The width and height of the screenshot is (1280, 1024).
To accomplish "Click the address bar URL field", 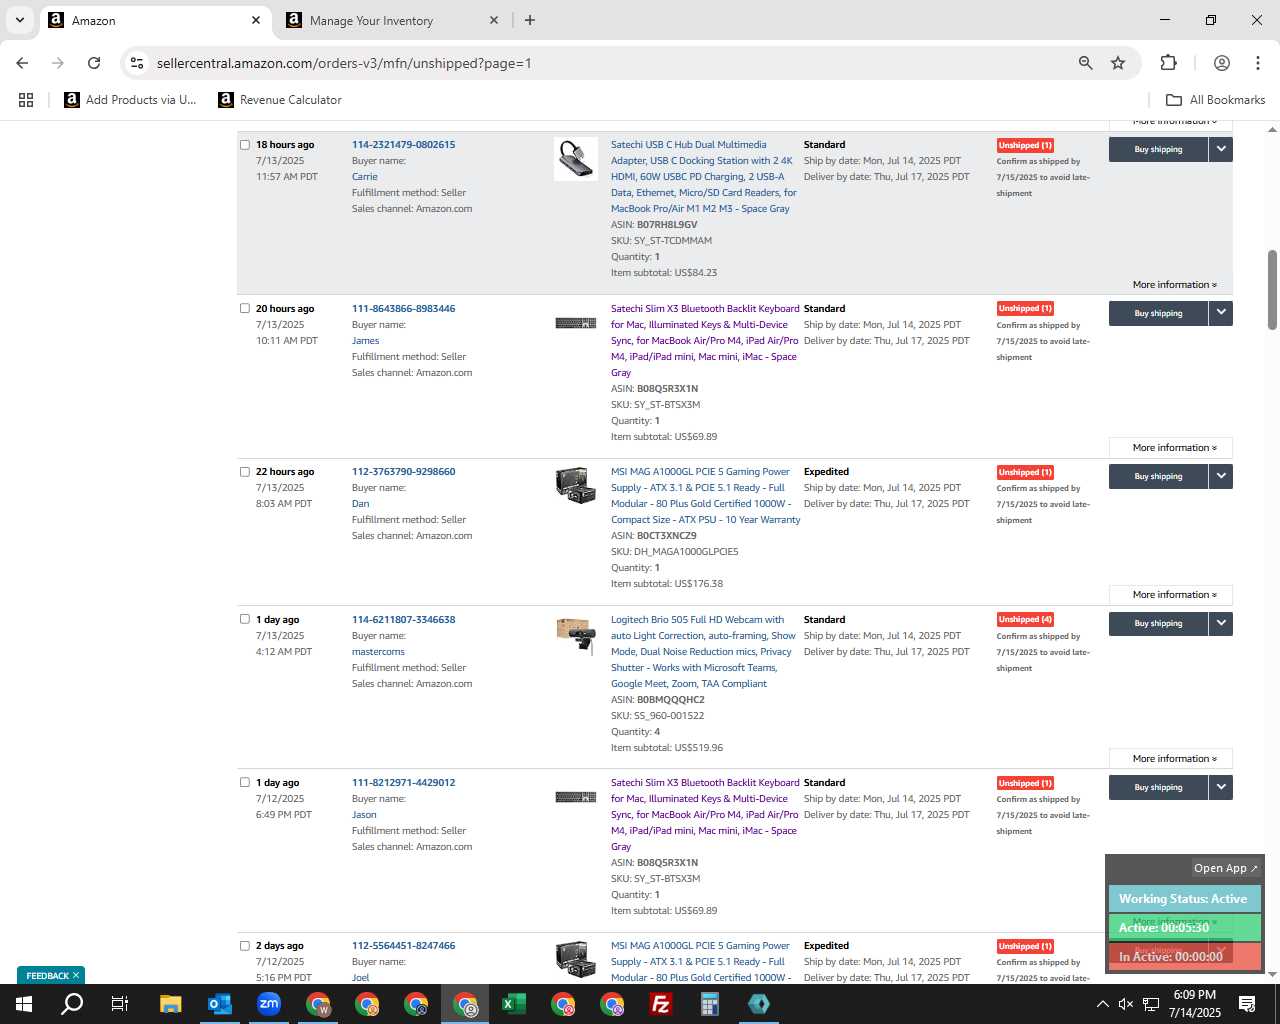I will click(x=610, y=63).
